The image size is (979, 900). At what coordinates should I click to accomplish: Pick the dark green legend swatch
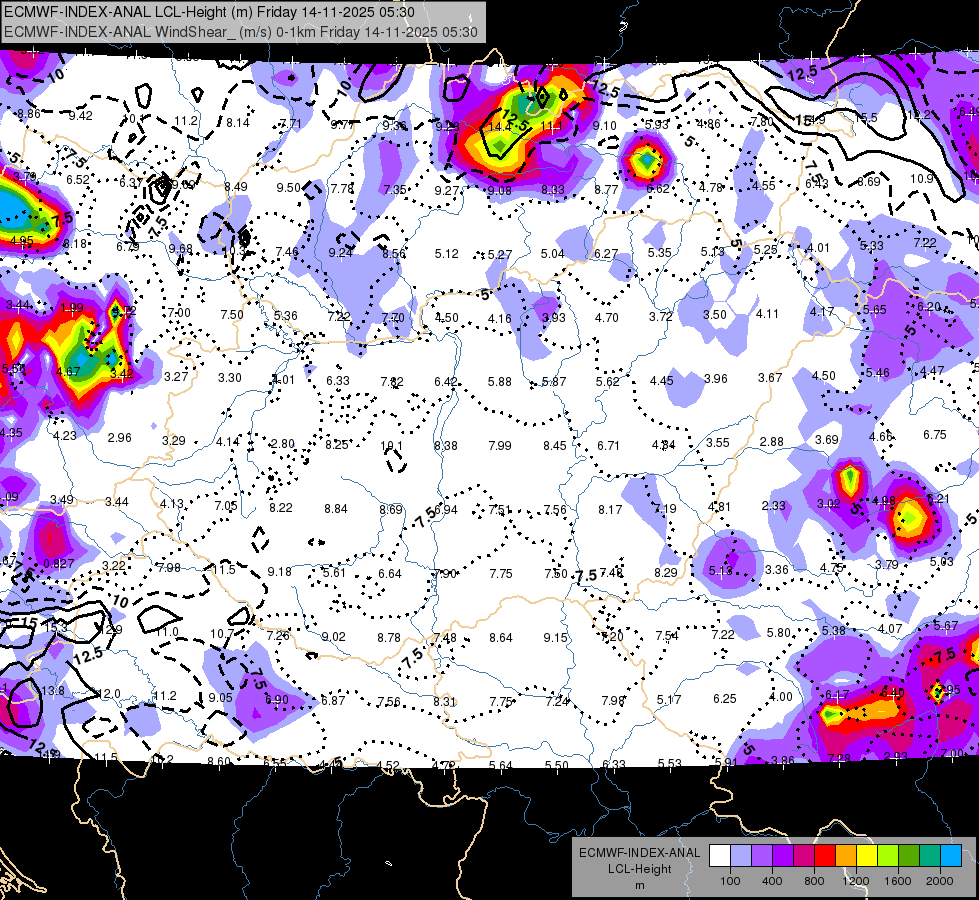908,856
